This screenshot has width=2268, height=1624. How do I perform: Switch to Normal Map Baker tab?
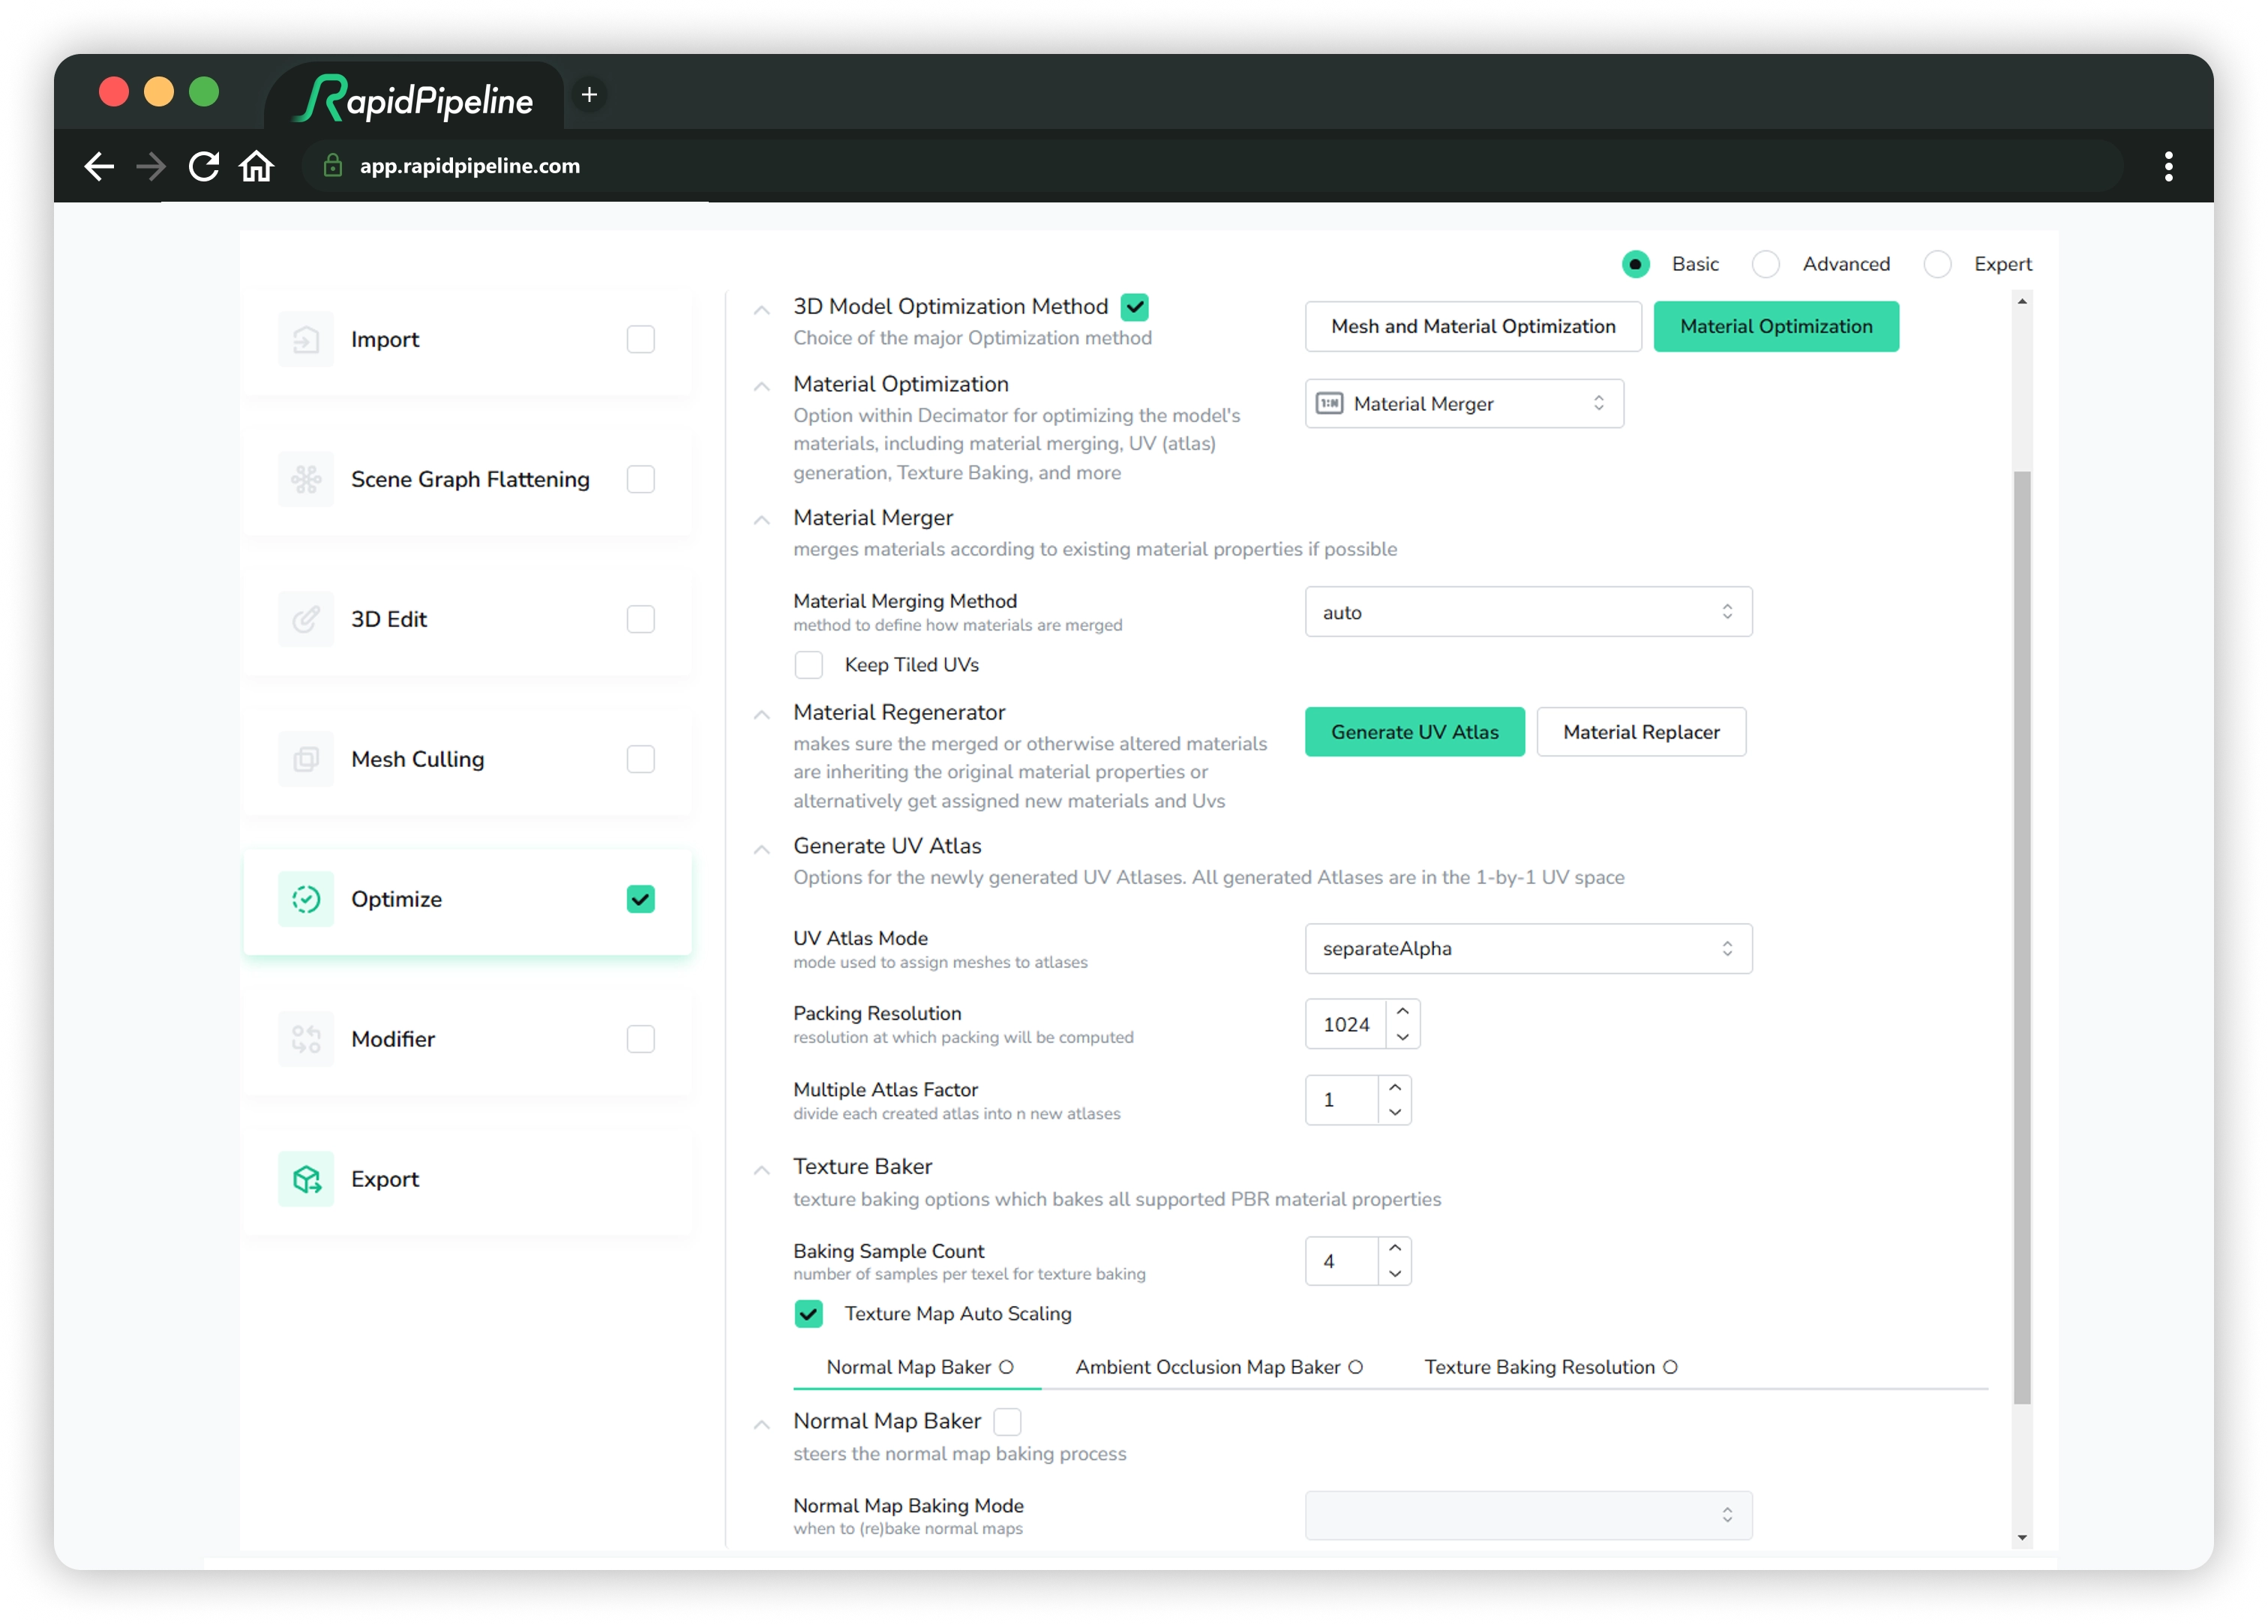point(919,1367)
